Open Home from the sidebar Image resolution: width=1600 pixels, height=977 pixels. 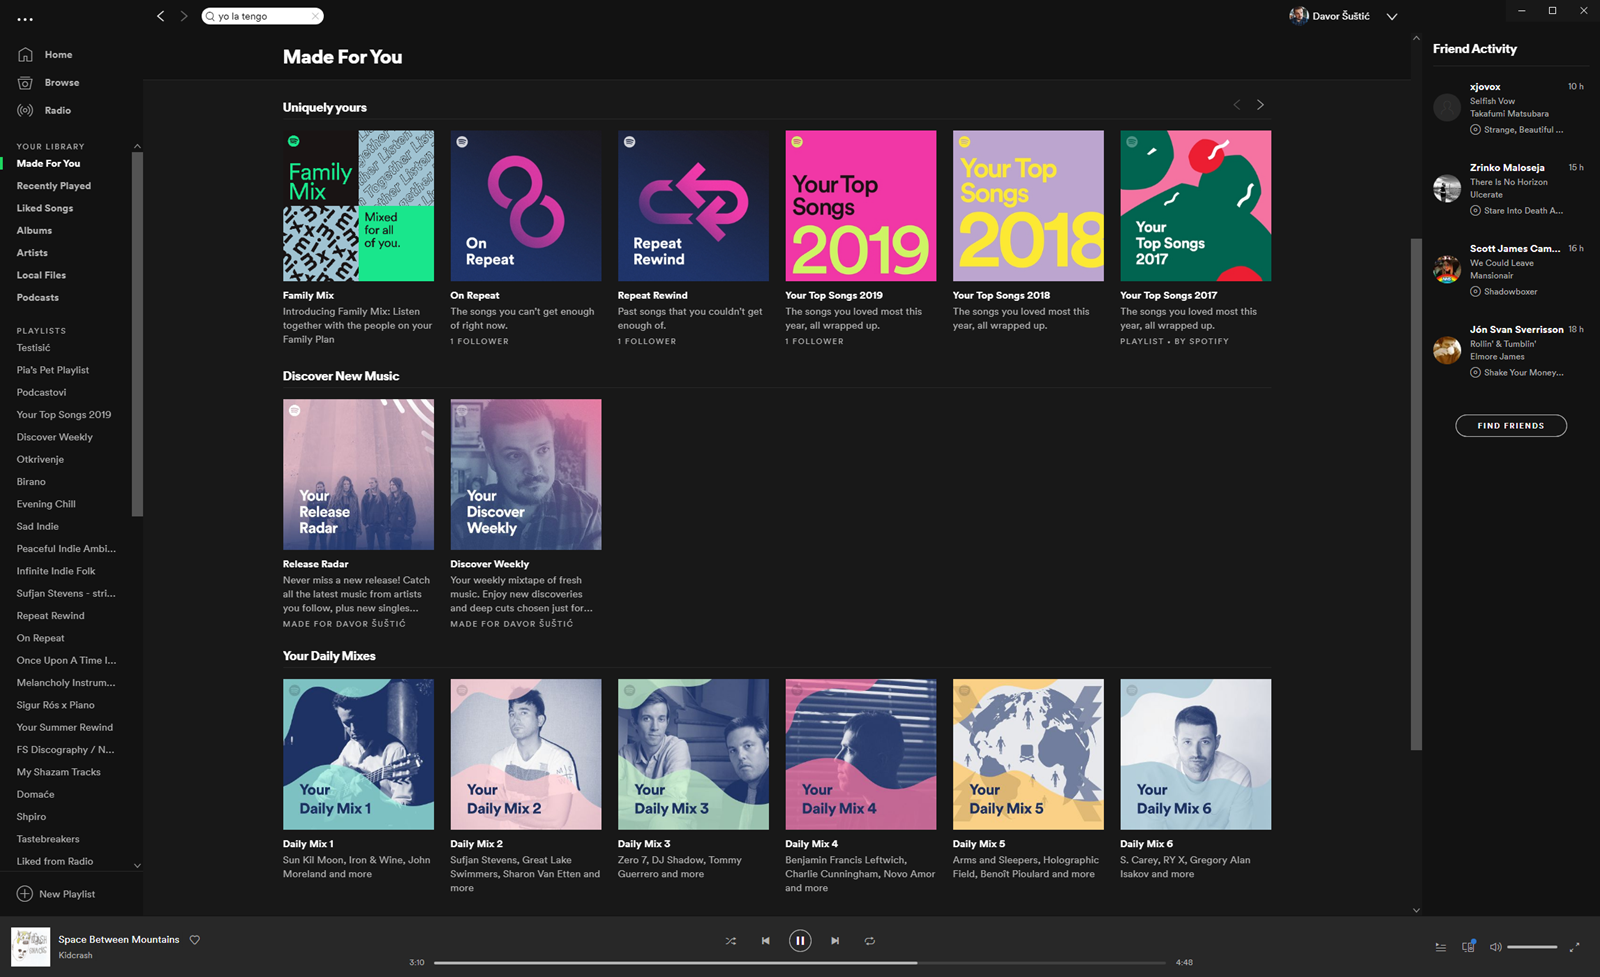[x=58, y=55]
